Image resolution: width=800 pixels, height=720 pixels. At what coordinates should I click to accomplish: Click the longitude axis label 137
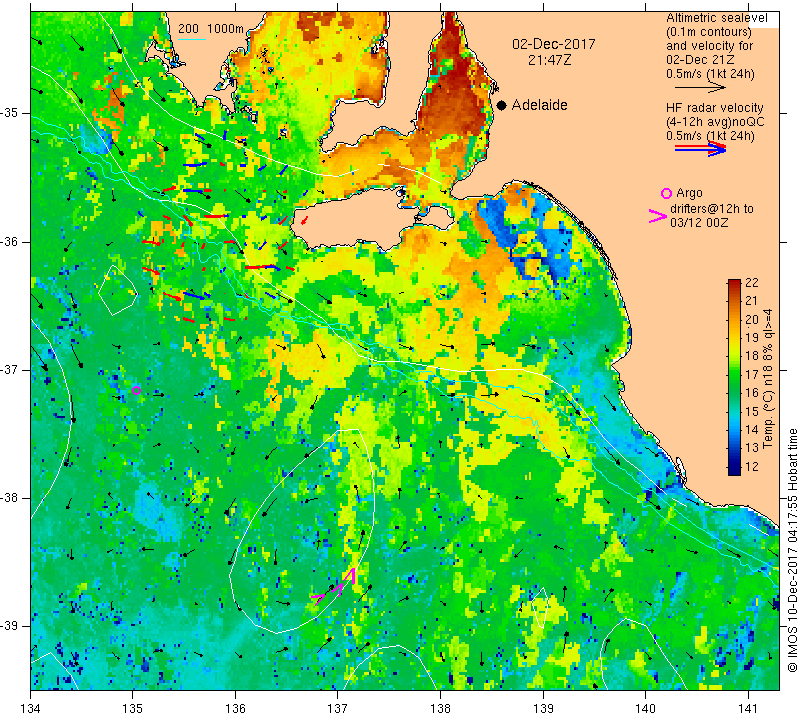click(338, 708)
